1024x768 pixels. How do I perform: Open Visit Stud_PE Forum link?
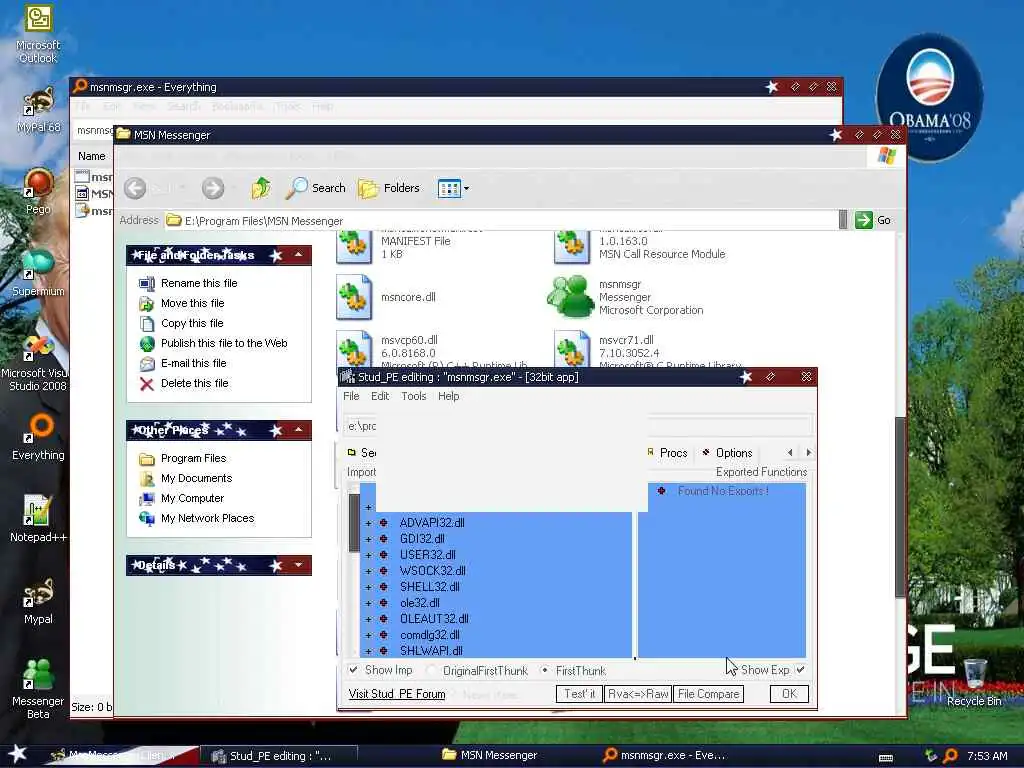[397, 694]
